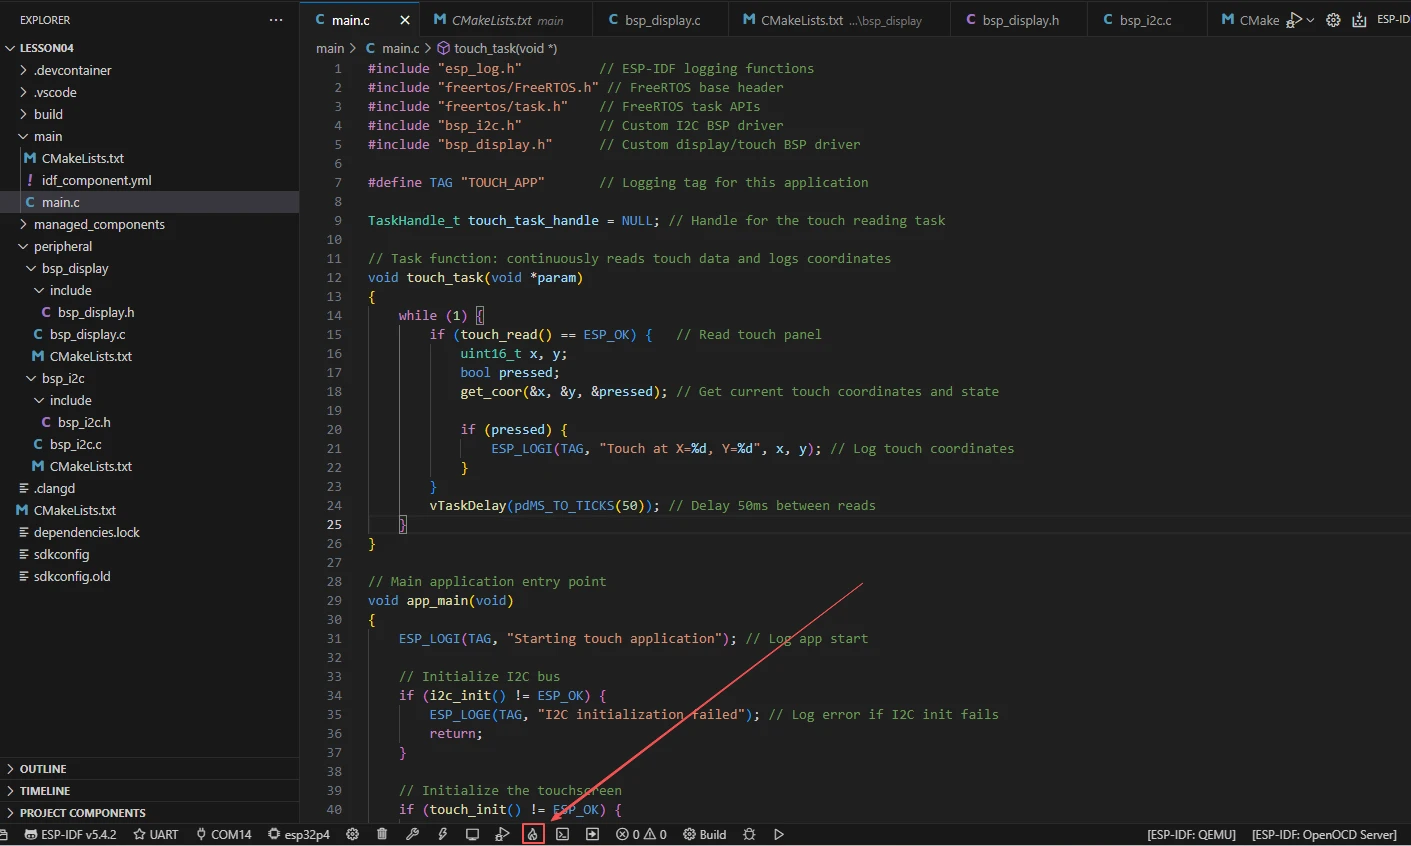The image size is (1411, 846).
Task: Toggle the ESP-IDF OpenOCD Server
Action: point(1324,834)
